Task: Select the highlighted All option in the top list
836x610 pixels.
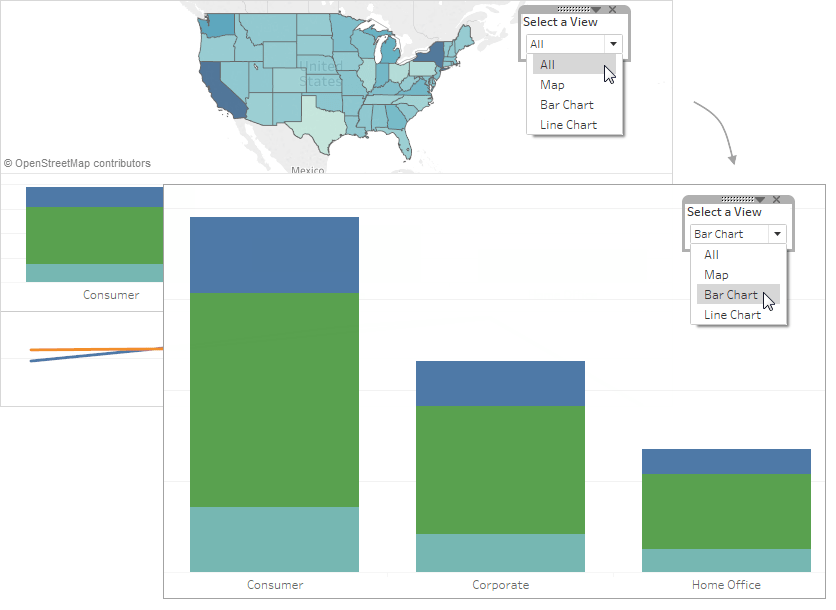Action: (x=547, y=64)
